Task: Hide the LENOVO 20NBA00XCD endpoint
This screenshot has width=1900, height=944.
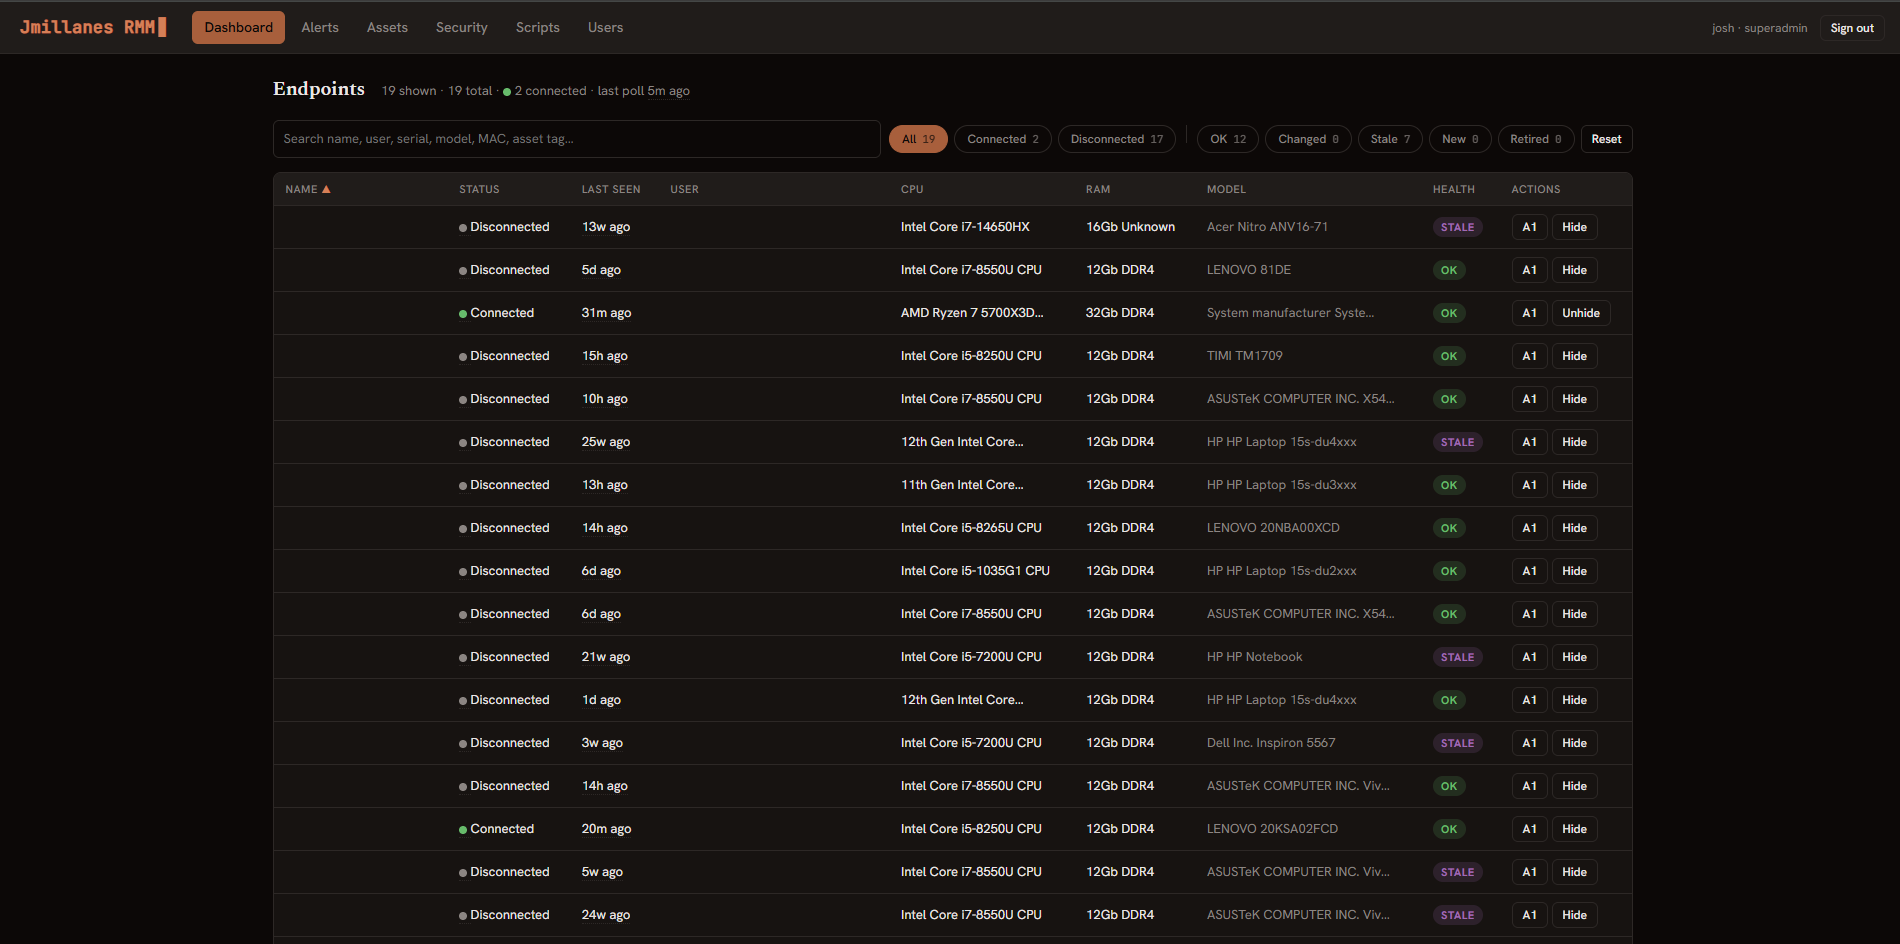Action: [x=1574, y=528]
